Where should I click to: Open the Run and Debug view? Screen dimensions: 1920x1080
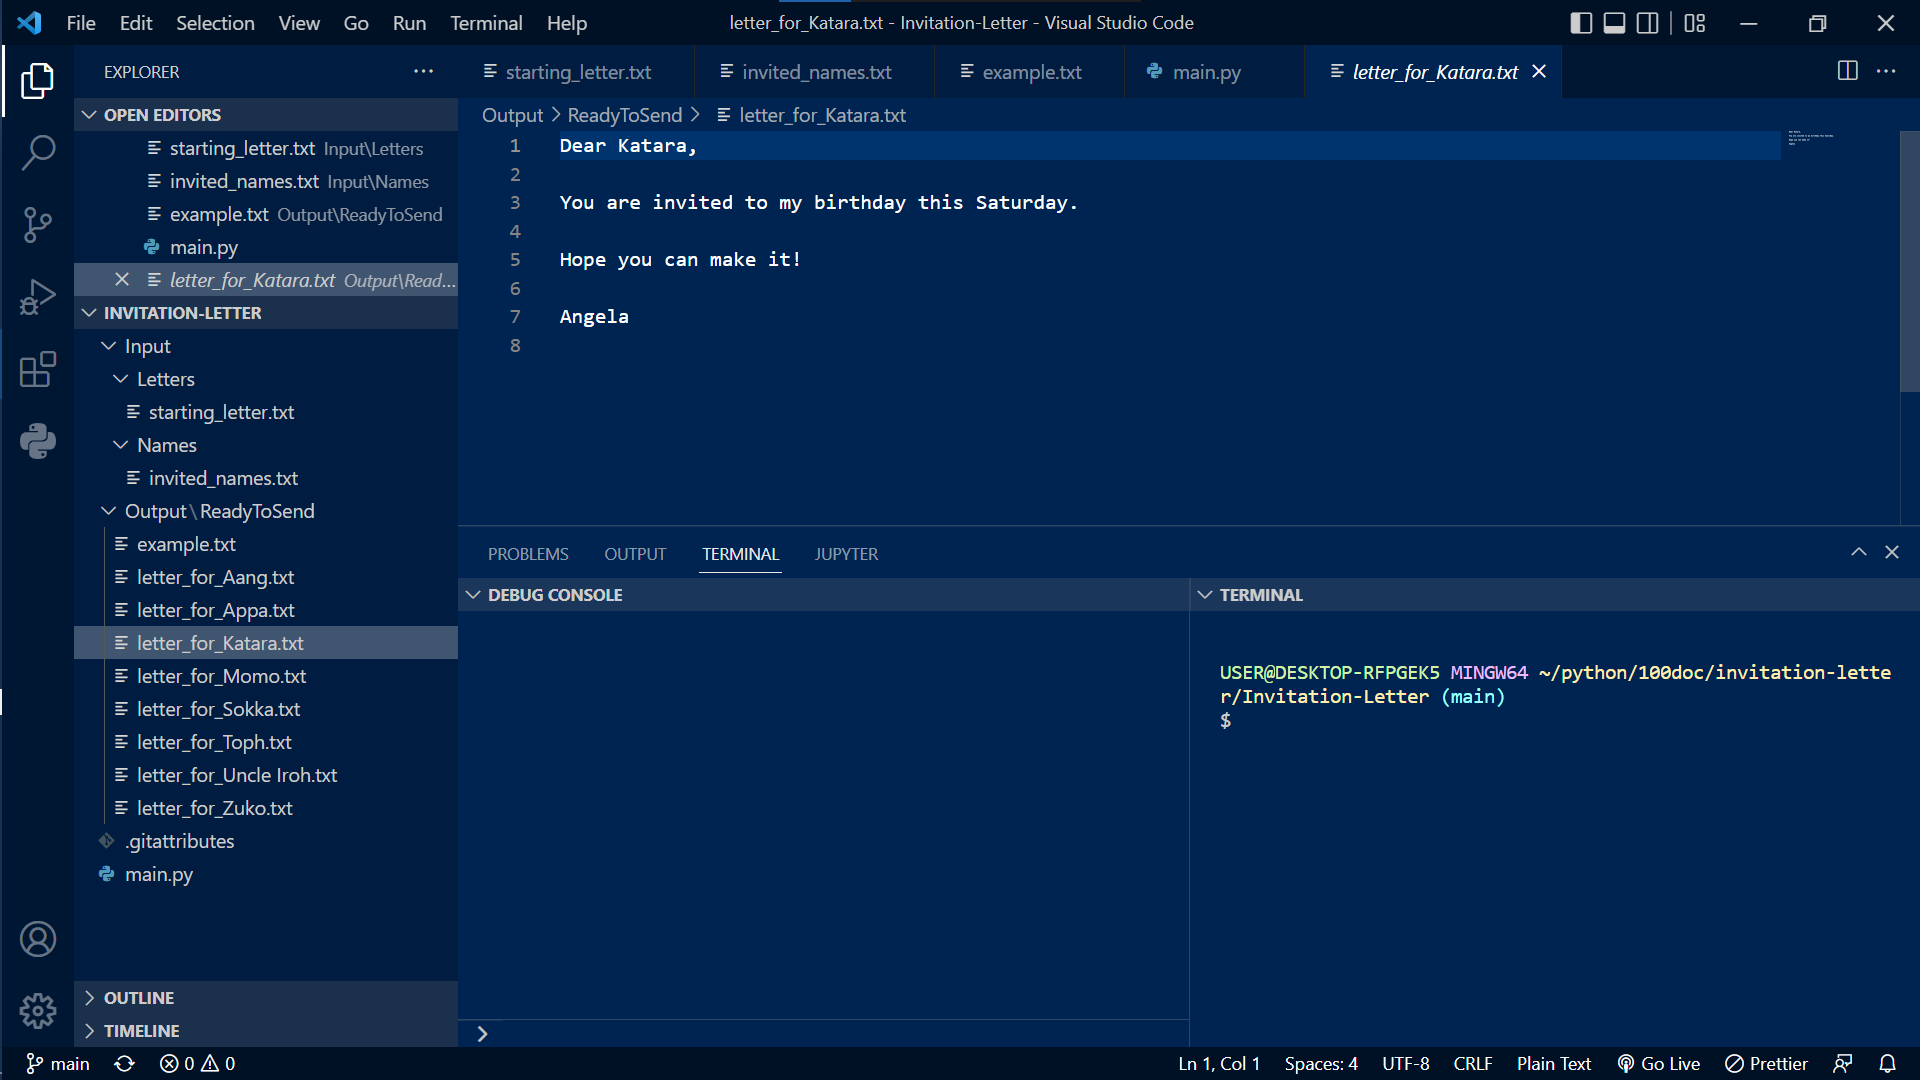click(x=37, y=297)
